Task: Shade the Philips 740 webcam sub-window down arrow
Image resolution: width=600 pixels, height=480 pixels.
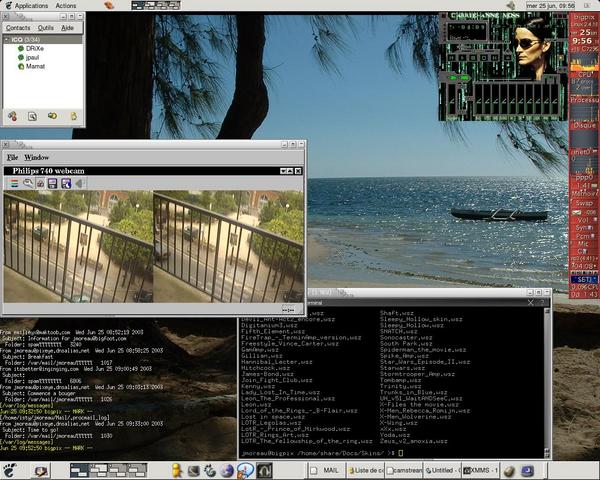Action: click(x=283, y=171)
